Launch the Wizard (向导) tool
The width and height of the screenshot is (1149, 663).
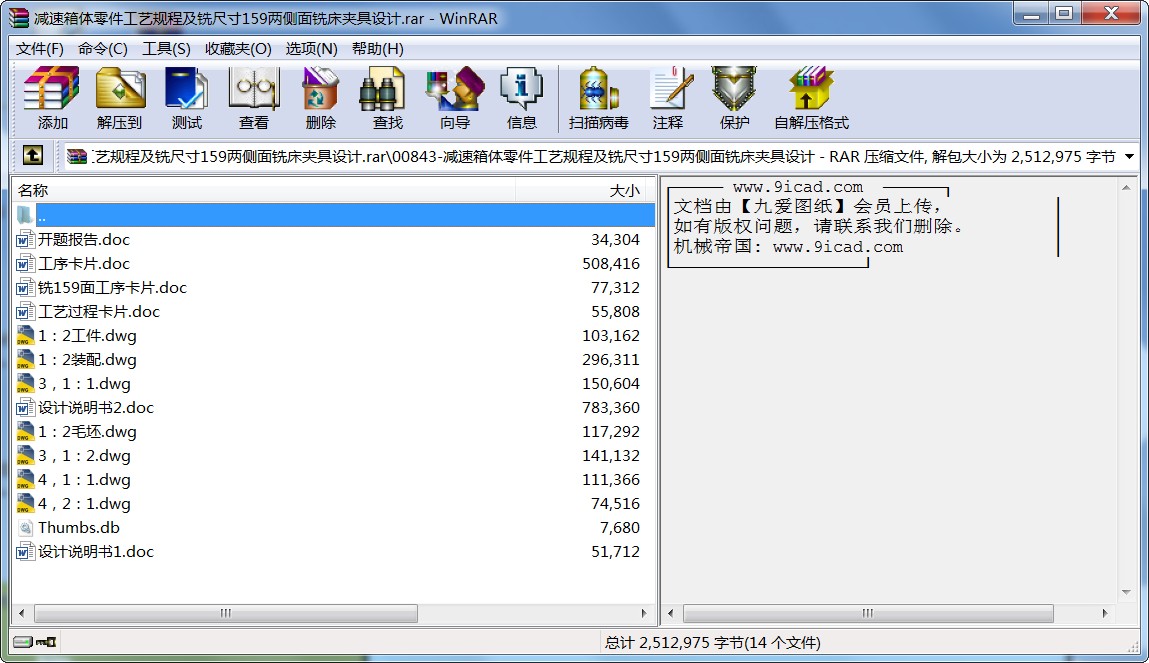pyautogui.click(x=455, y=98)
